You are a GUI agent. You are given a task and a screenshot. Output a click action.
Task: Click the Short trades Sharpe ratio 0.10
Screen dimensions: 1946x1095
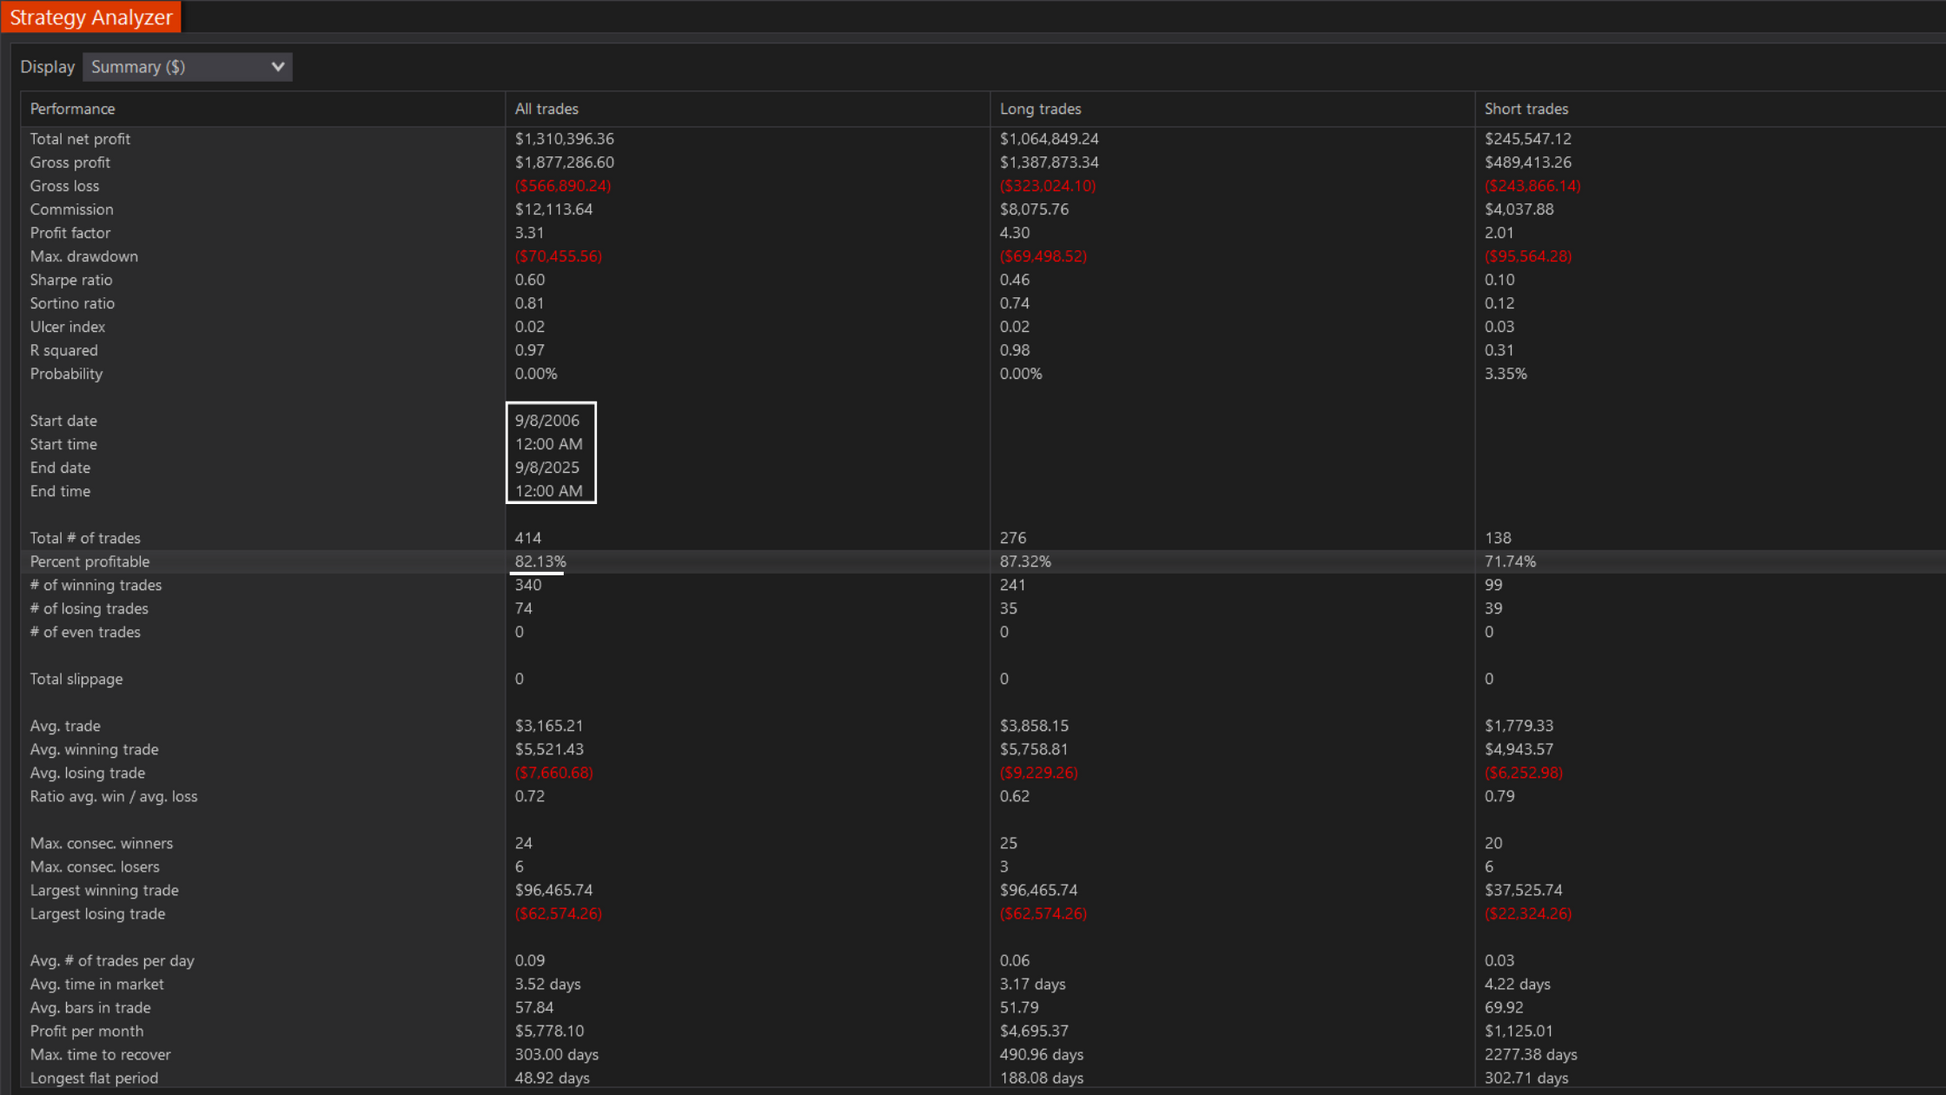[x=1499, y=280]
